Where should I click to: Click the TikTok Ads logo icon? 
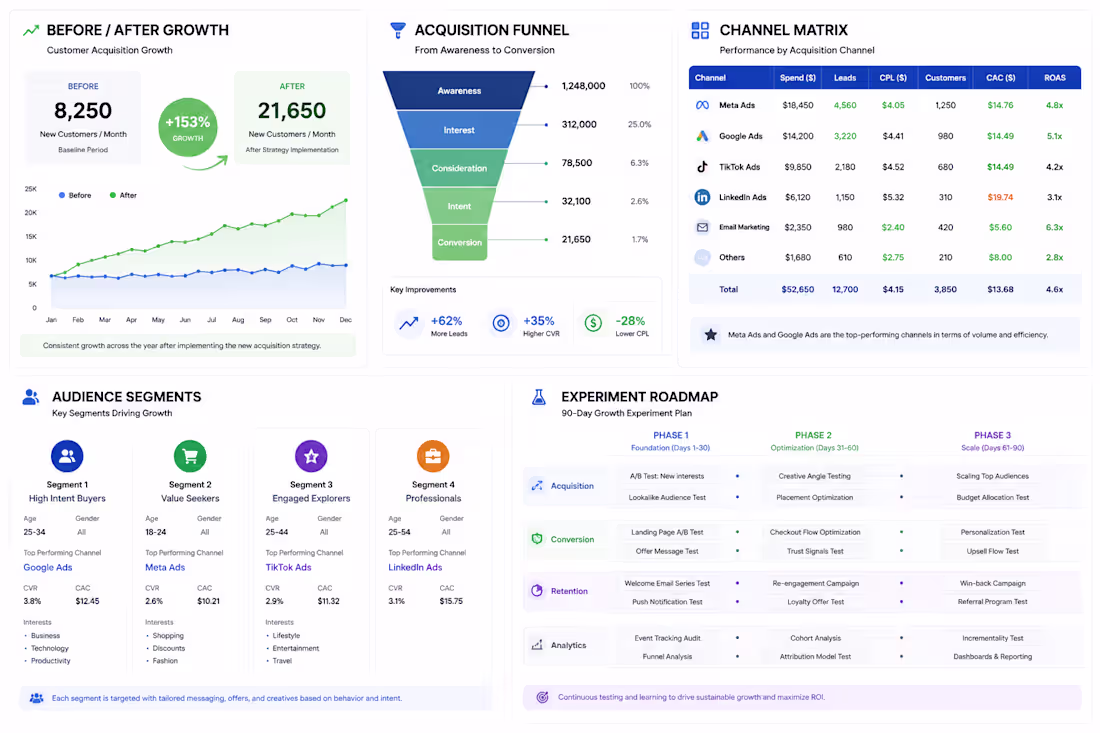(x=702, y=167)
